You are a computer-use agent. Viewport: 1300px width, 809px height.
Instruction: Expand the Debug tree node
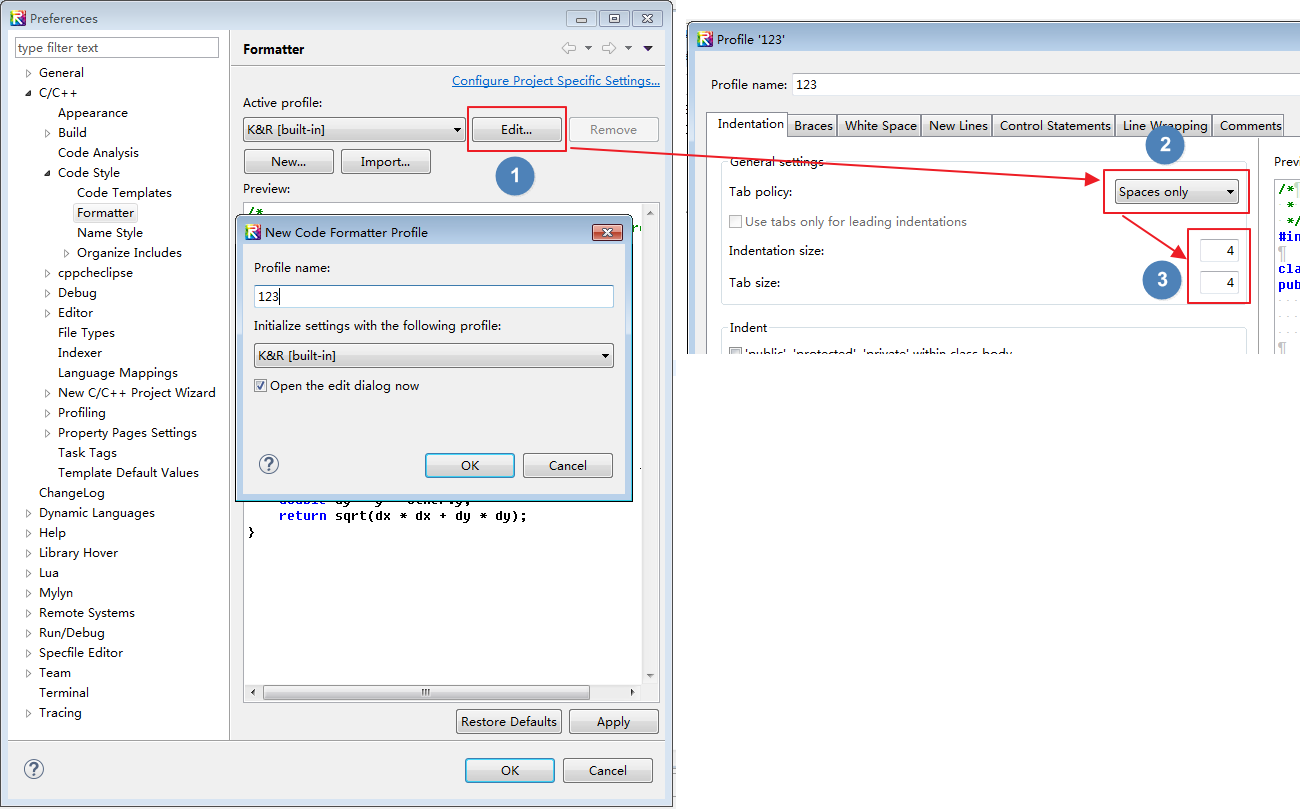(x=47, y=293)
